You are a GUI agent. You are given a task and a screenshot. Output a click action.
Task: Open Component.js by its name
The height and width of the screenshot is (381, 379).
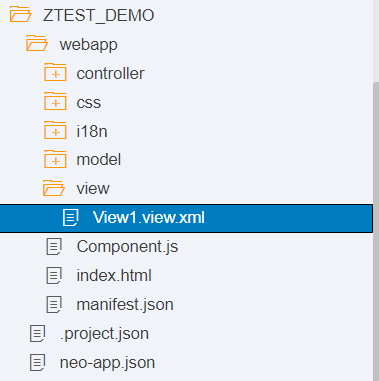(x=127, y=247)
